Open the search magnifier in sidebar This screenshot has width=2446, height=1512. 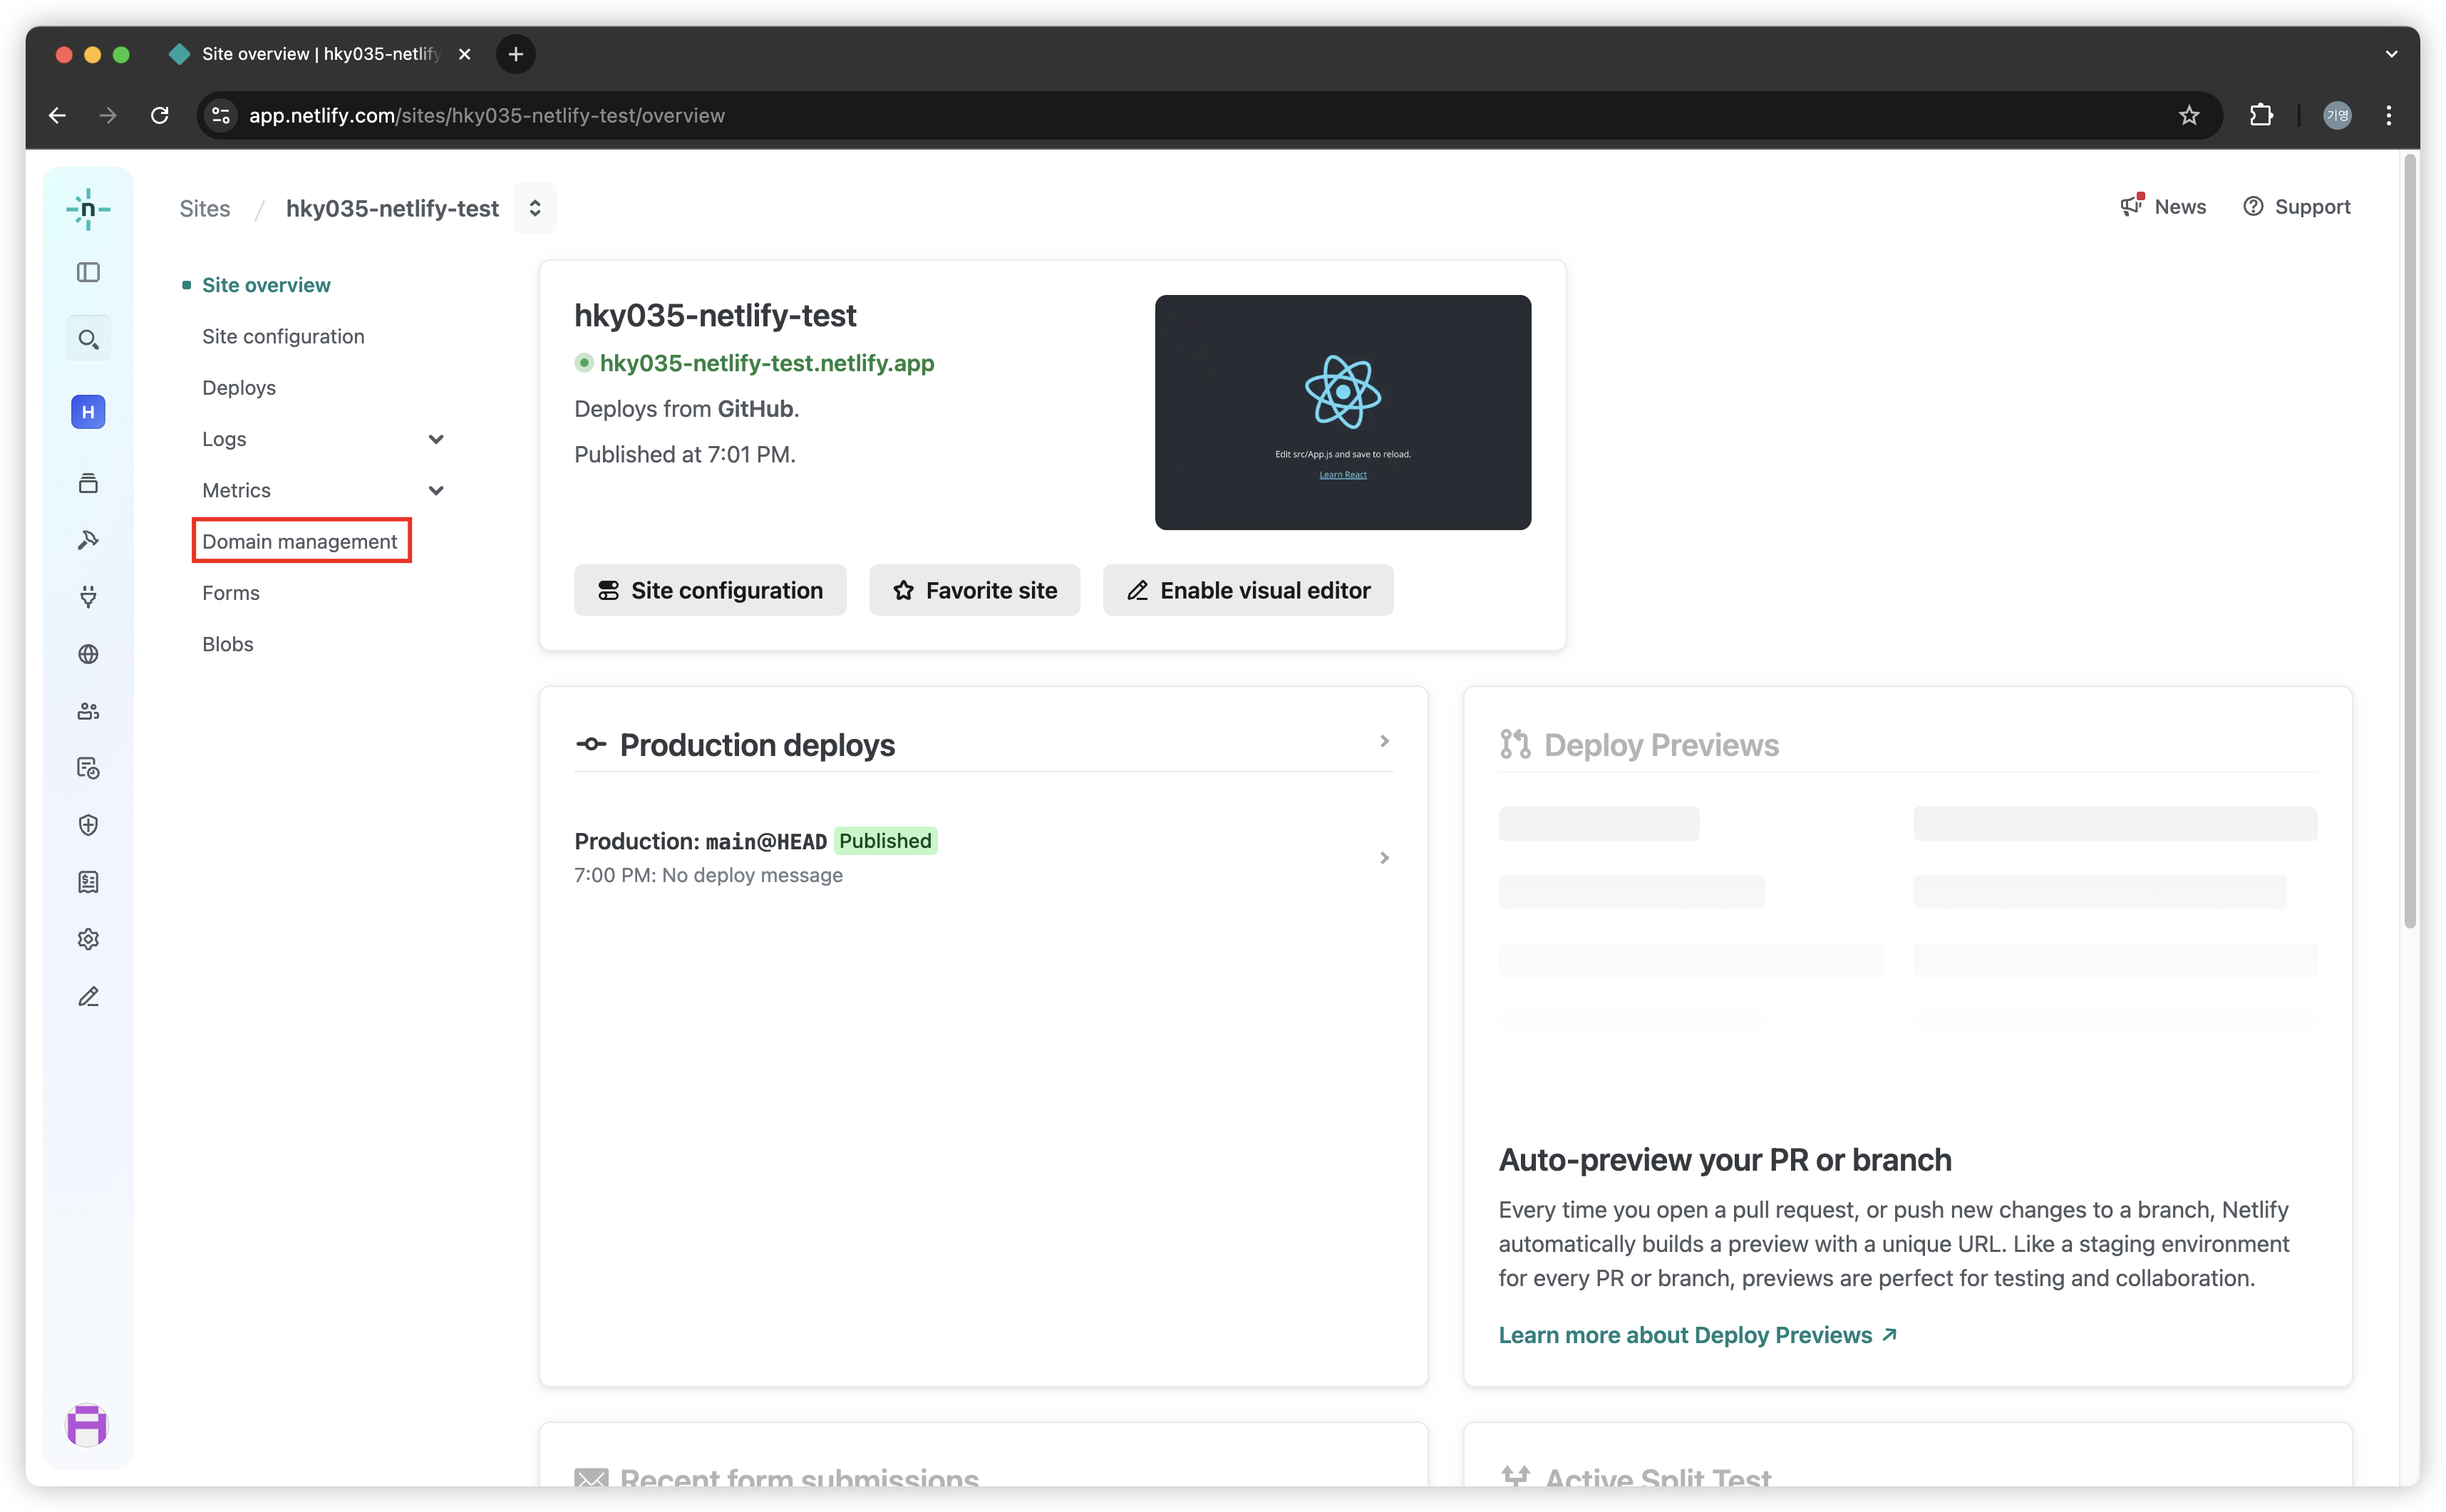pyautogui.click(x=88, y=339)
